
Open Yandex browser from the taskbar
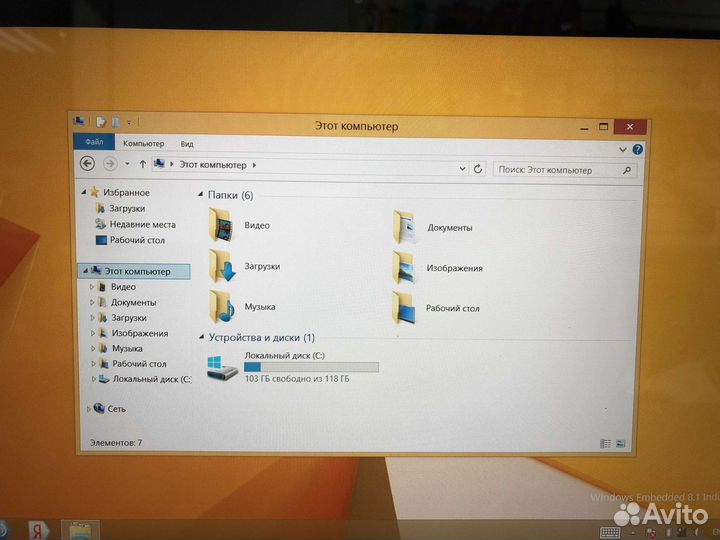point(38,530)
